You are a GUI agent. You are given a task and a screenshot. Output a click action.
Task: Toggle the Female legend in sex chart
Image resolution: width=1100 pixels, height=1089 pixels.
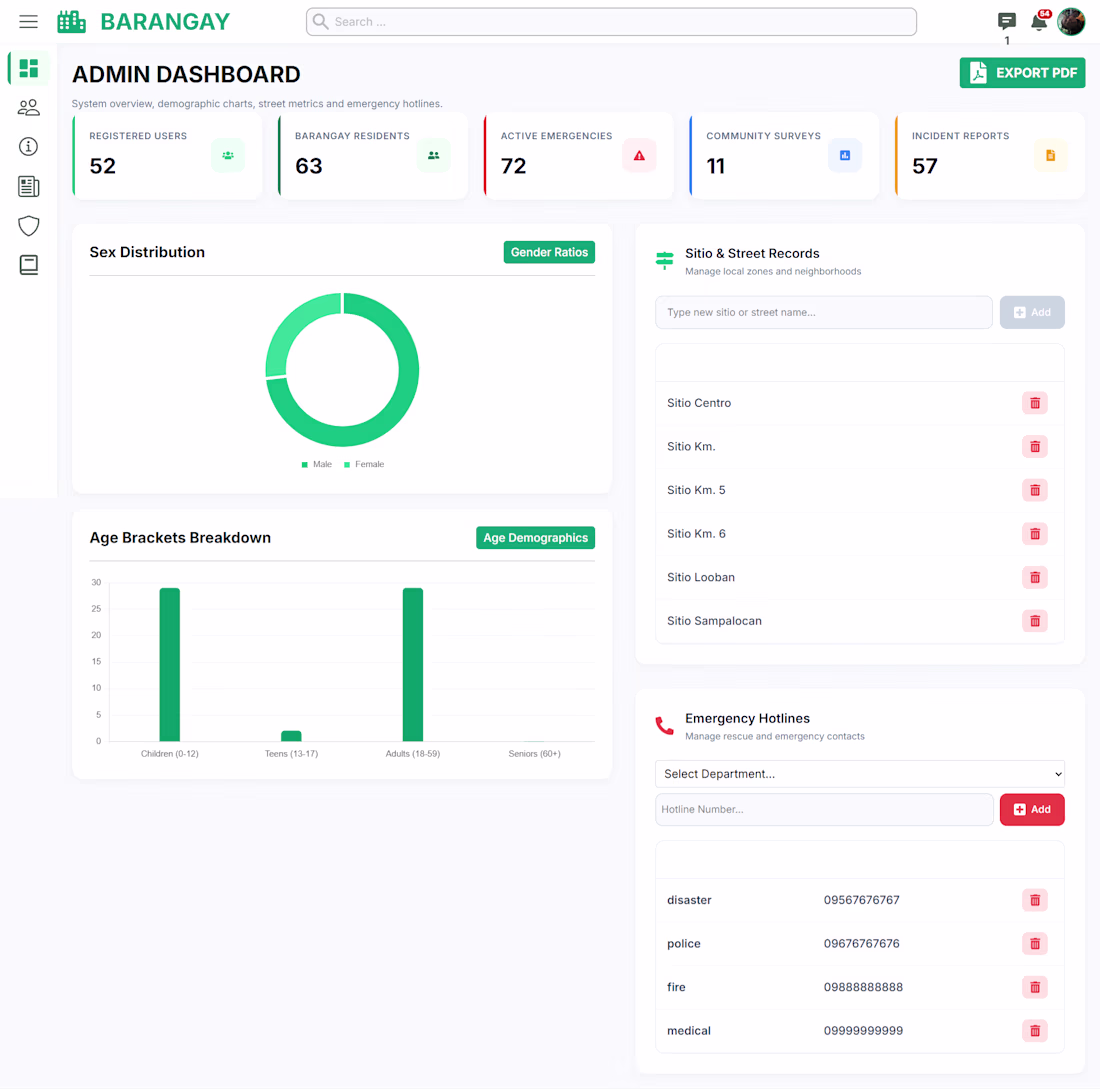[x=364, y=465]
